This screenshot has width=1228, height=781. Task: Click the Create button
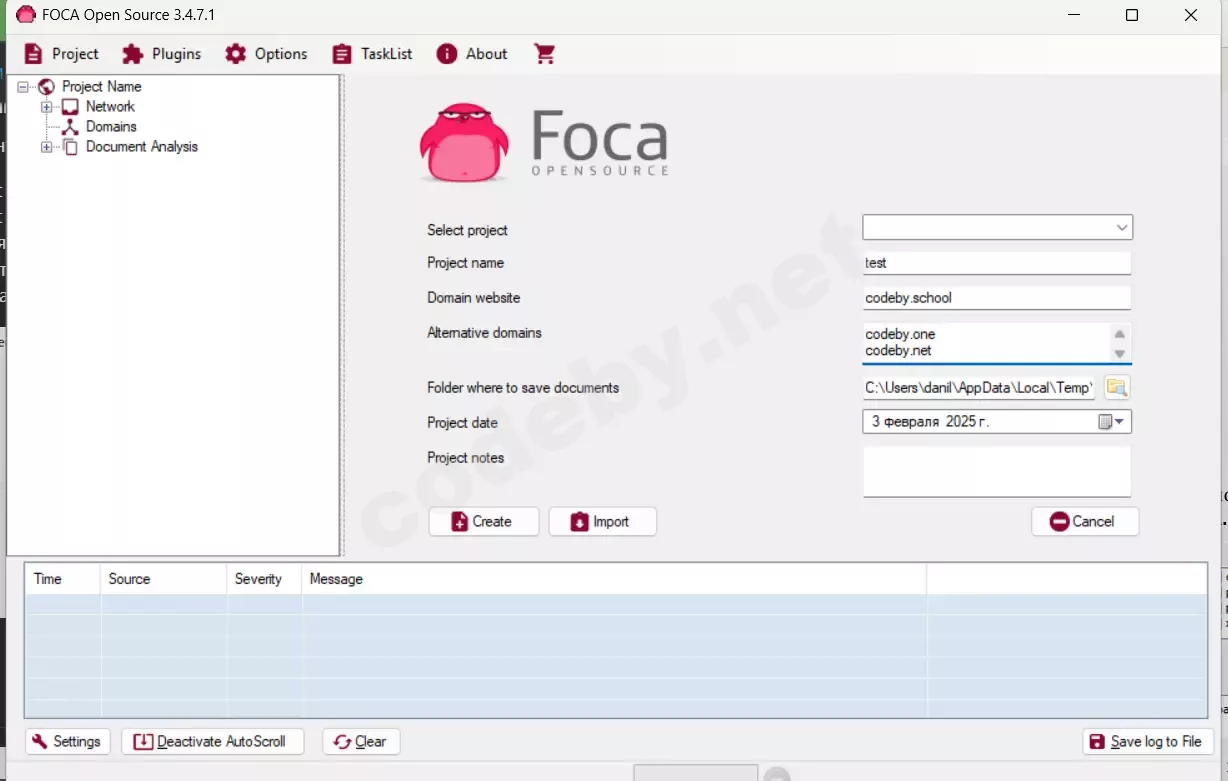coord(484,522)
